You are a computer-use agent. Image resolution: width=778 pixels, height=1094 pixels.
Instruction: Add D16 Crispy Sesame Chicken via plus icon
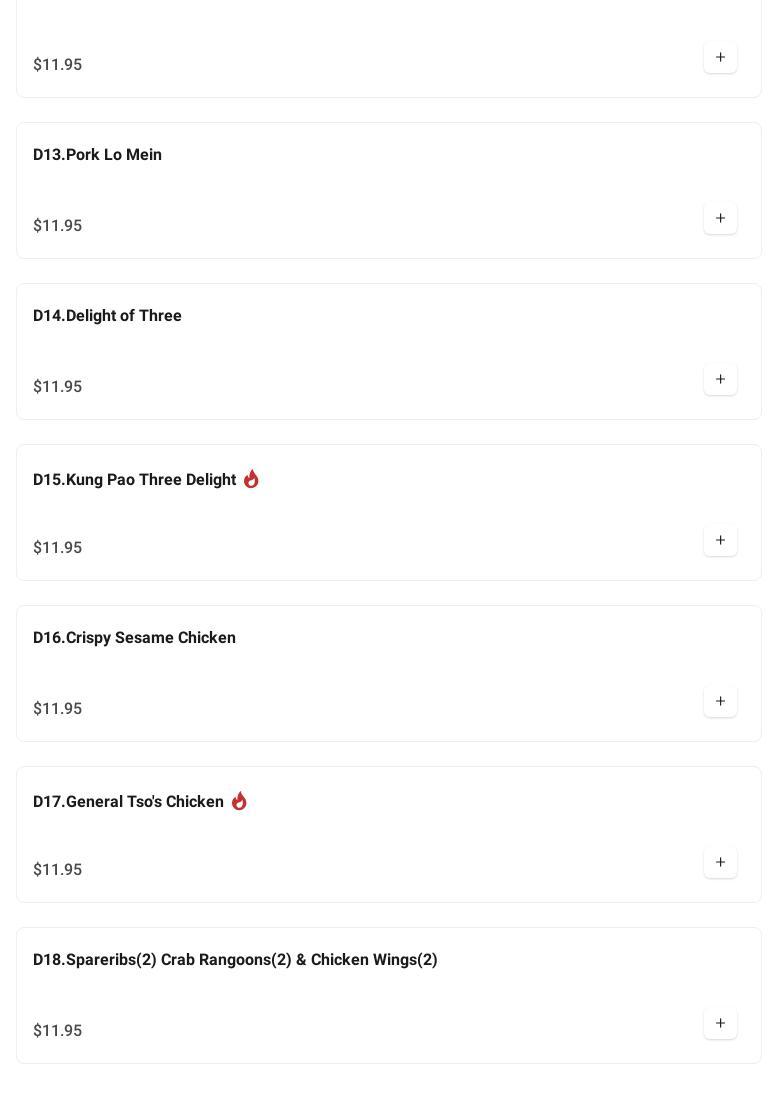(720, 701)
